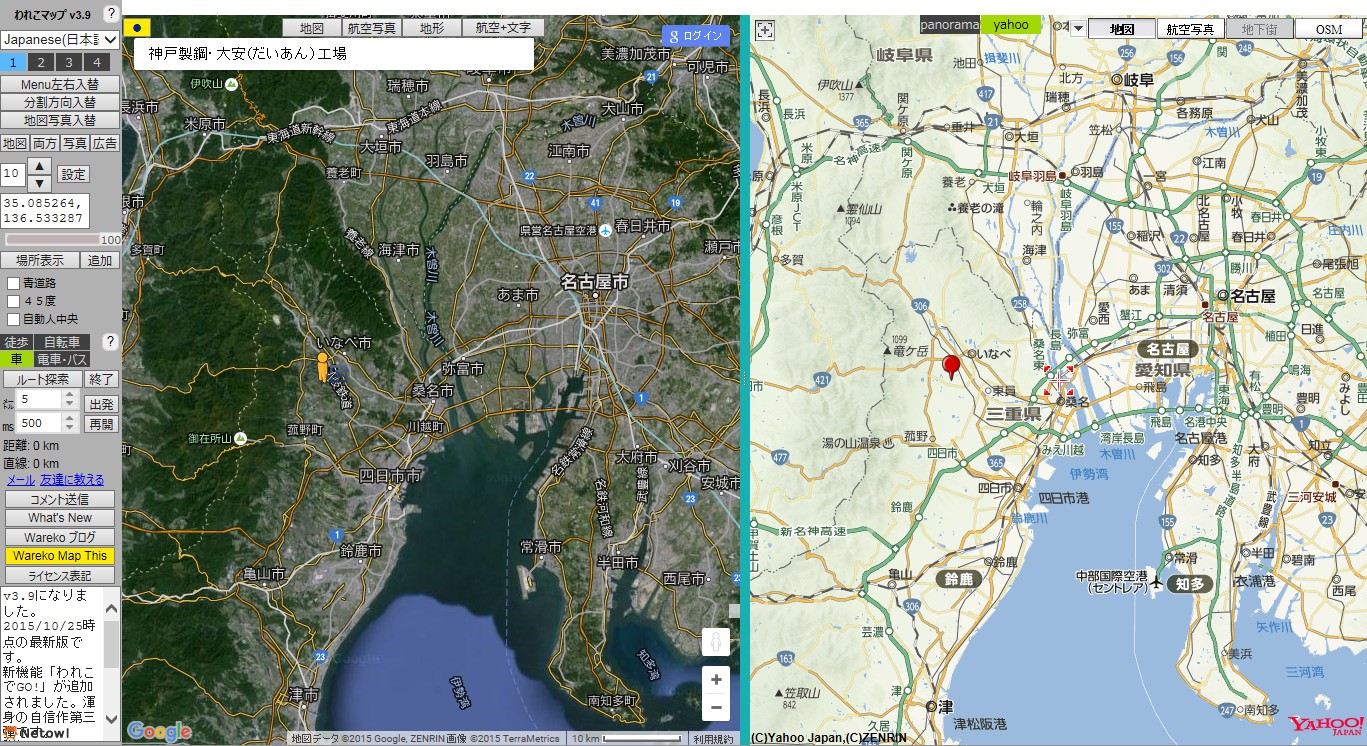The height and width of the screenshot is (746, 1367).
Task: Open What's New button
Action: pos(60,518)
